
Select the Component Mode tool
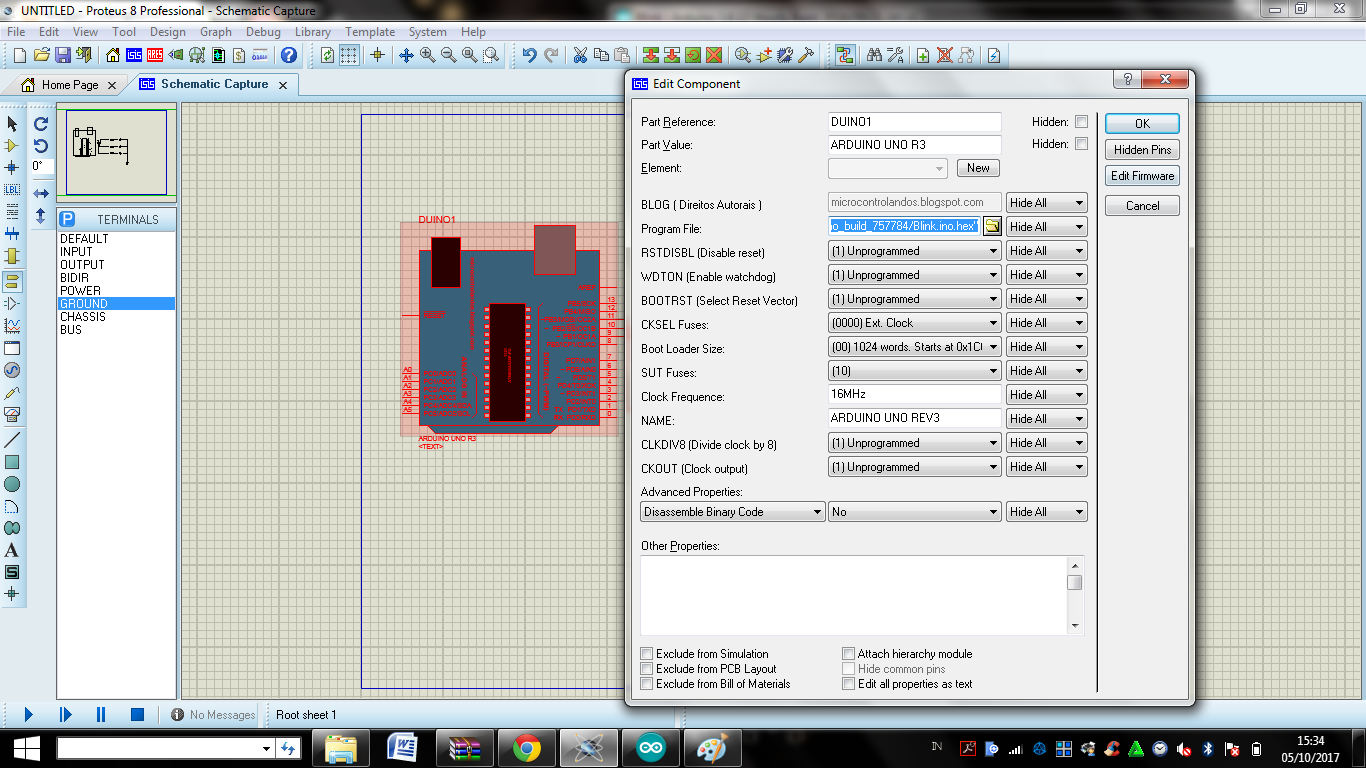(14, 146)
